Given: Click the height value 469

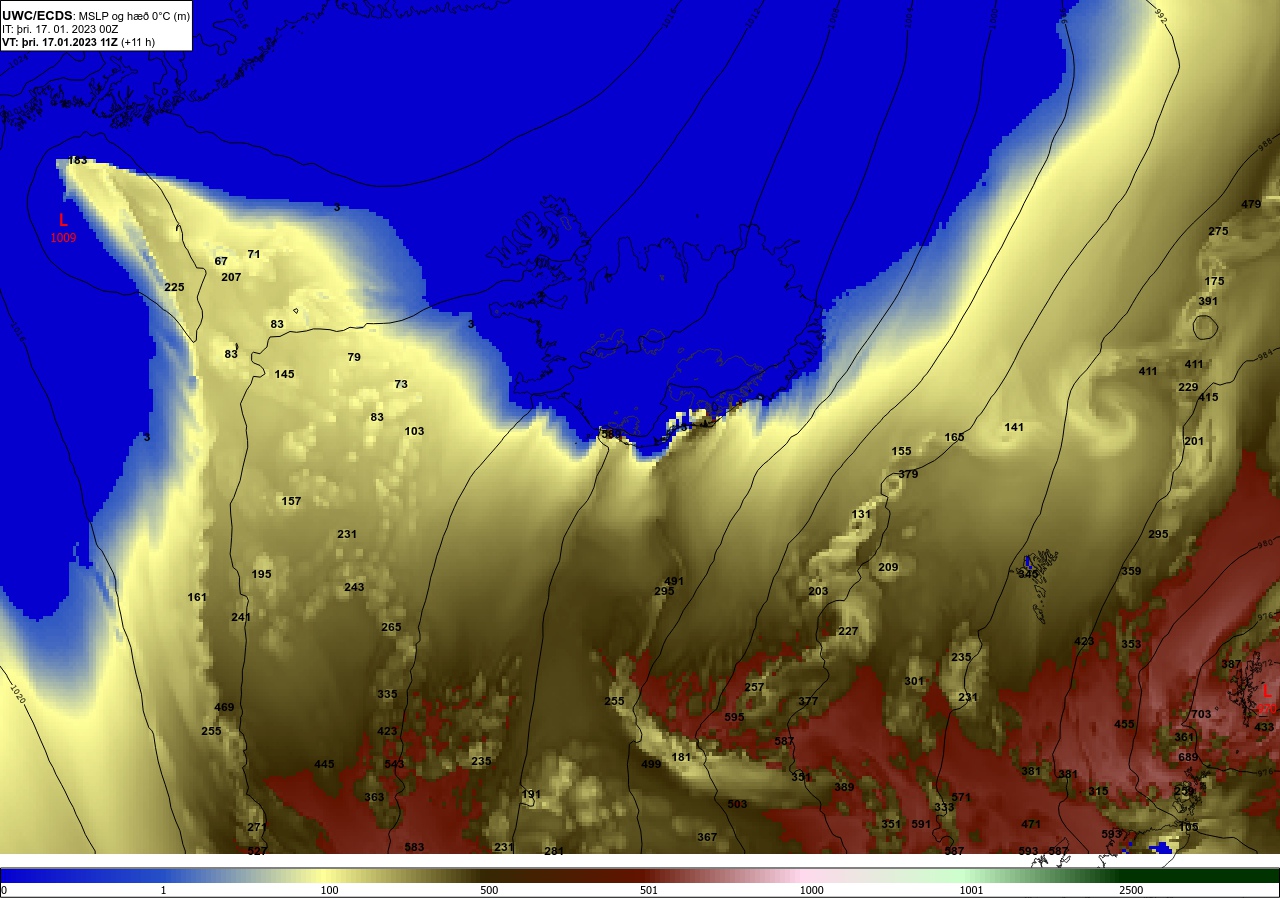Looking at the screenshot, I should point(224,708).
